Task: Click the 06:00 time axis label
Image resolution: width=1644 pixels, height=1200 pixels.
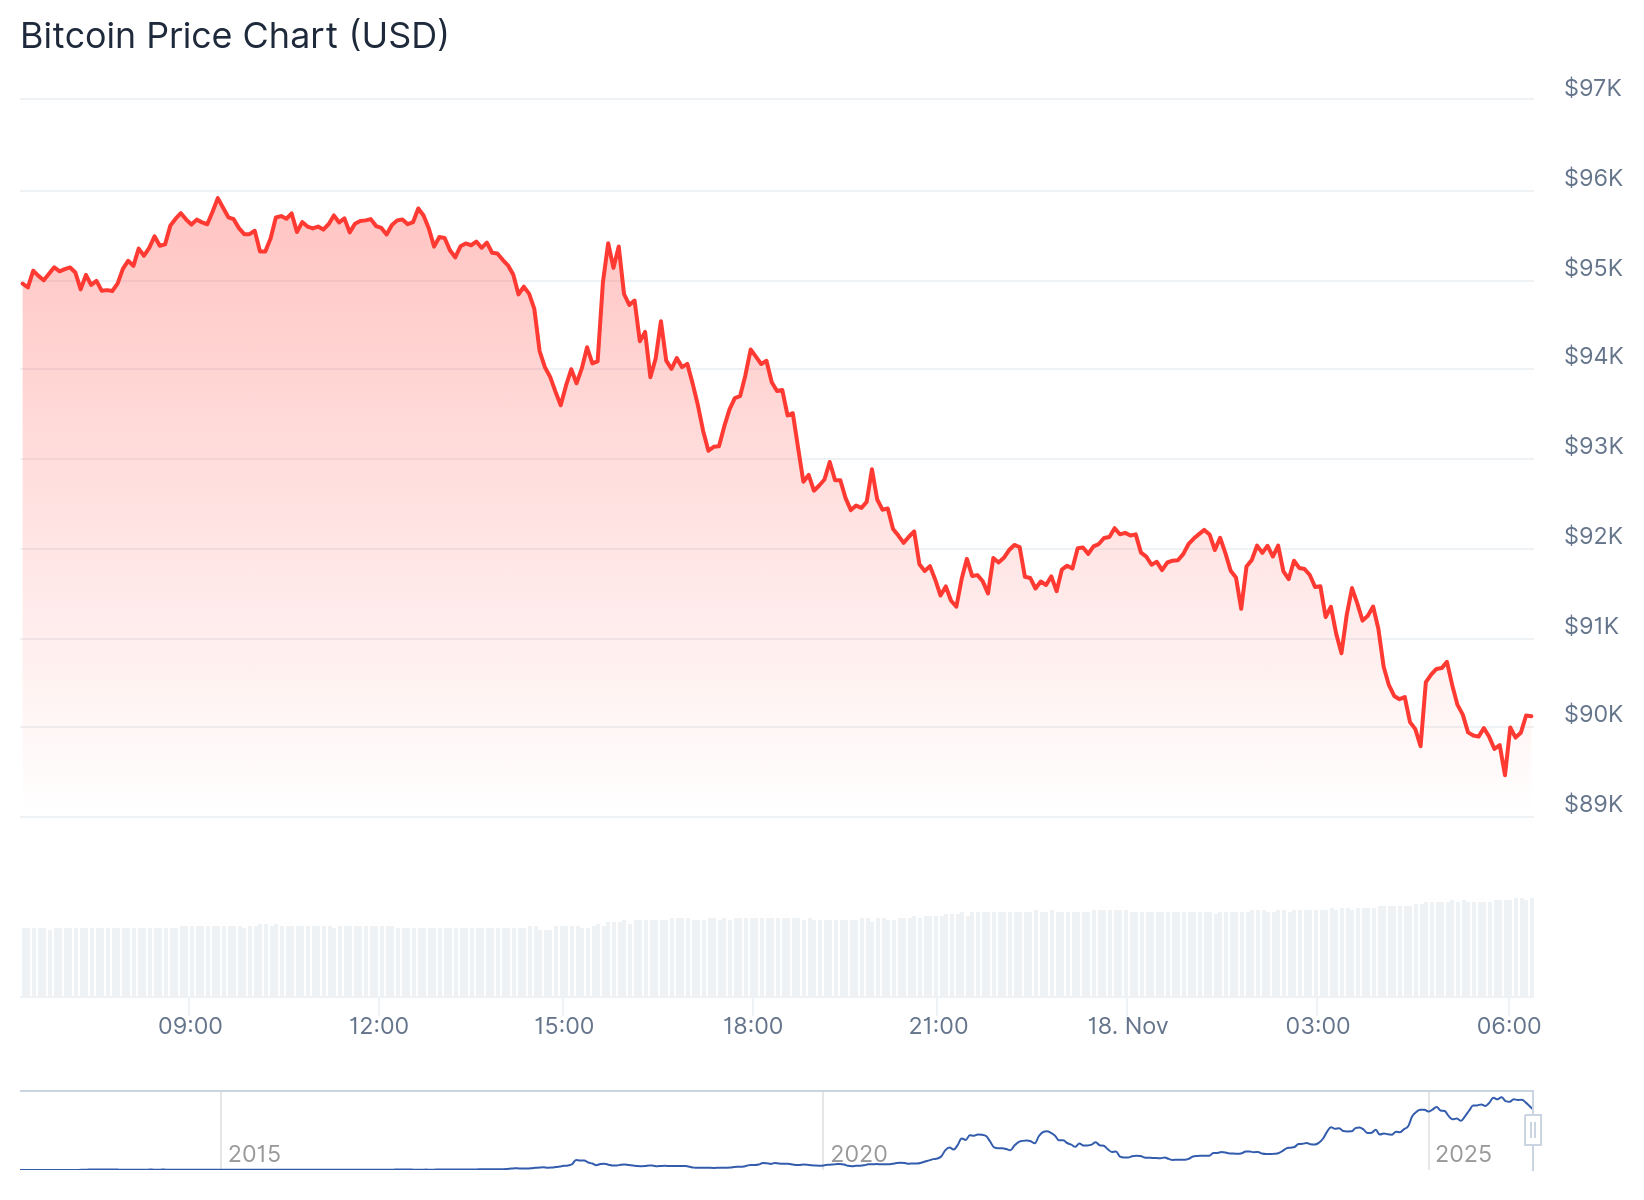Action: point(1509,1026)
